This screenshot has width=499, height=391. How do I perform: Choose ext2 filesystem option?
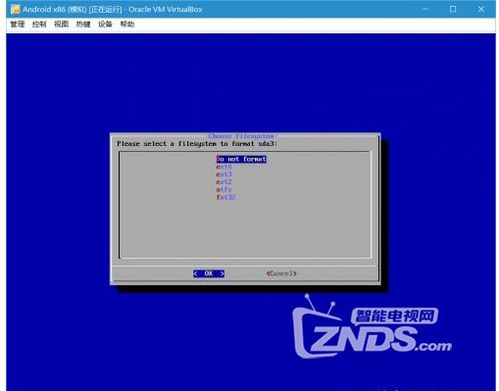pyautogui.click(x=224, y=182)
